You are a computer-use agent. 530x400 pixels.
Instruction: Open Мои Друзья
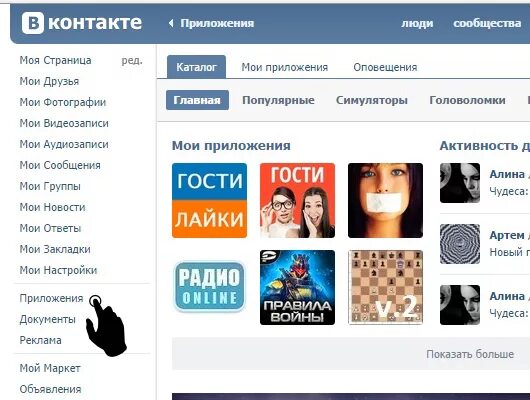49,81
